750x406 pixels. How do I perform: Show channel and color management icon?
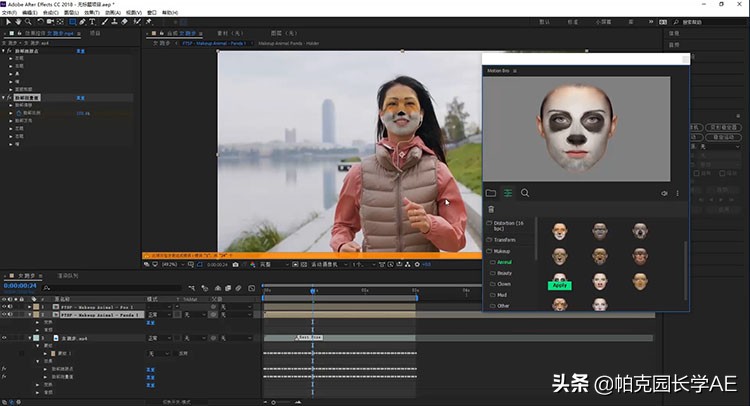click(x=253, y=264)
